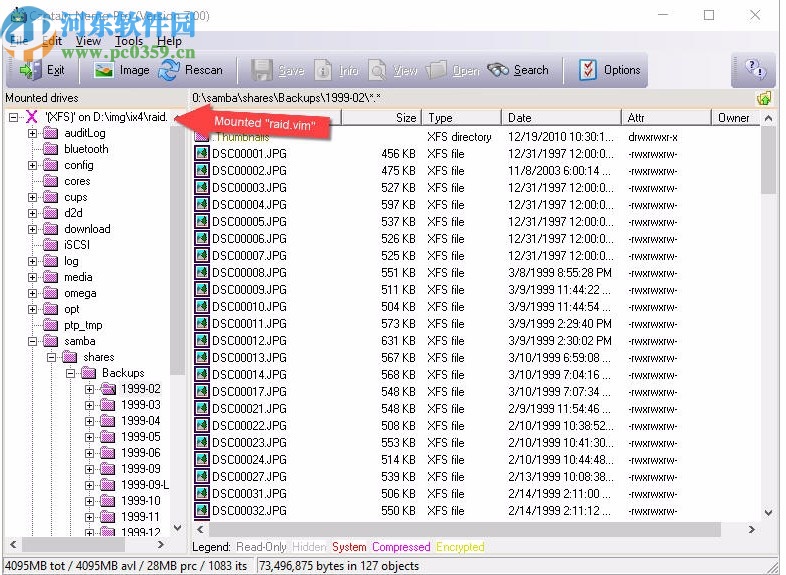786x575 pixels.
Task: Click the help question mark icon
Action: click(x=754, y=70)
